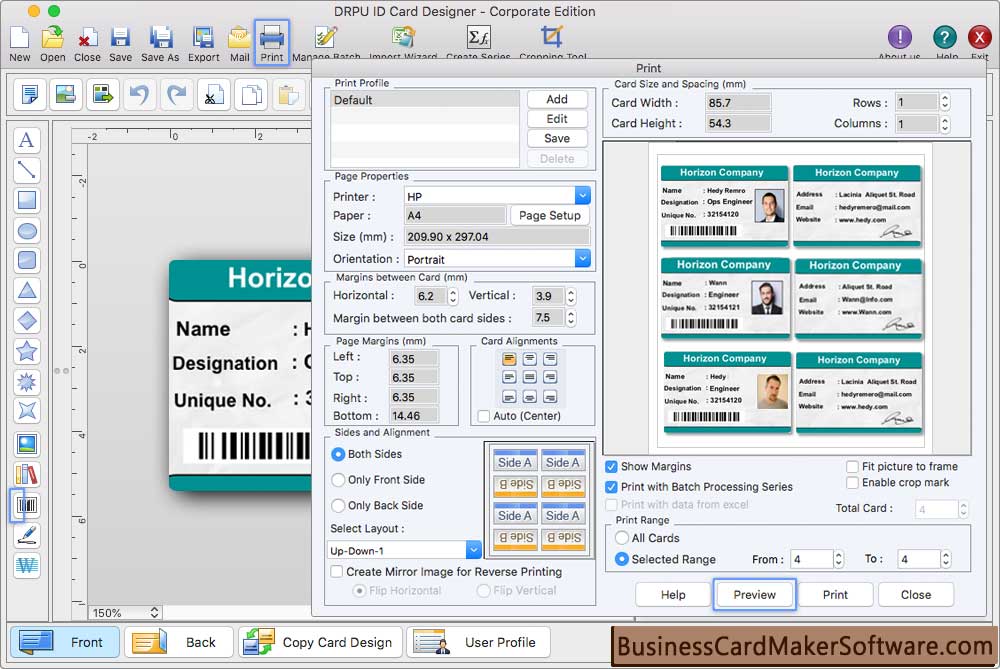Viewport: 1000px width, 669px height.
Task: Uncheck the Show Margins checkbox
Action: coord(611,466)
